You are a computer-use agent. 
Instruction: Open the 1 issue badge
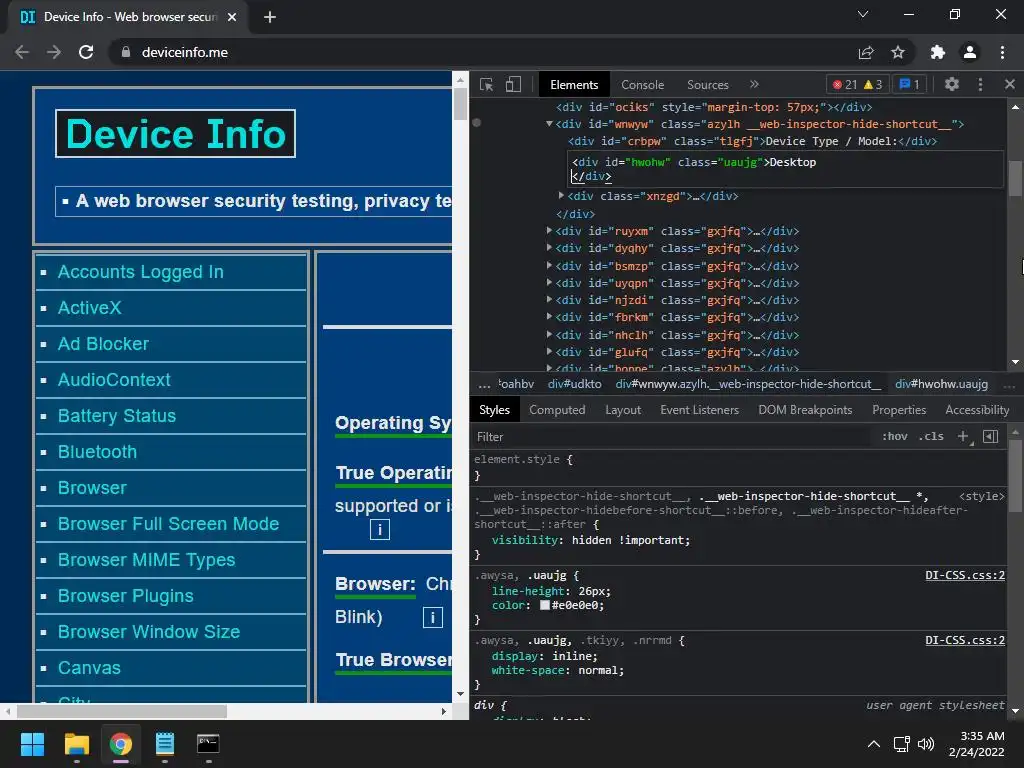point(910,84)
